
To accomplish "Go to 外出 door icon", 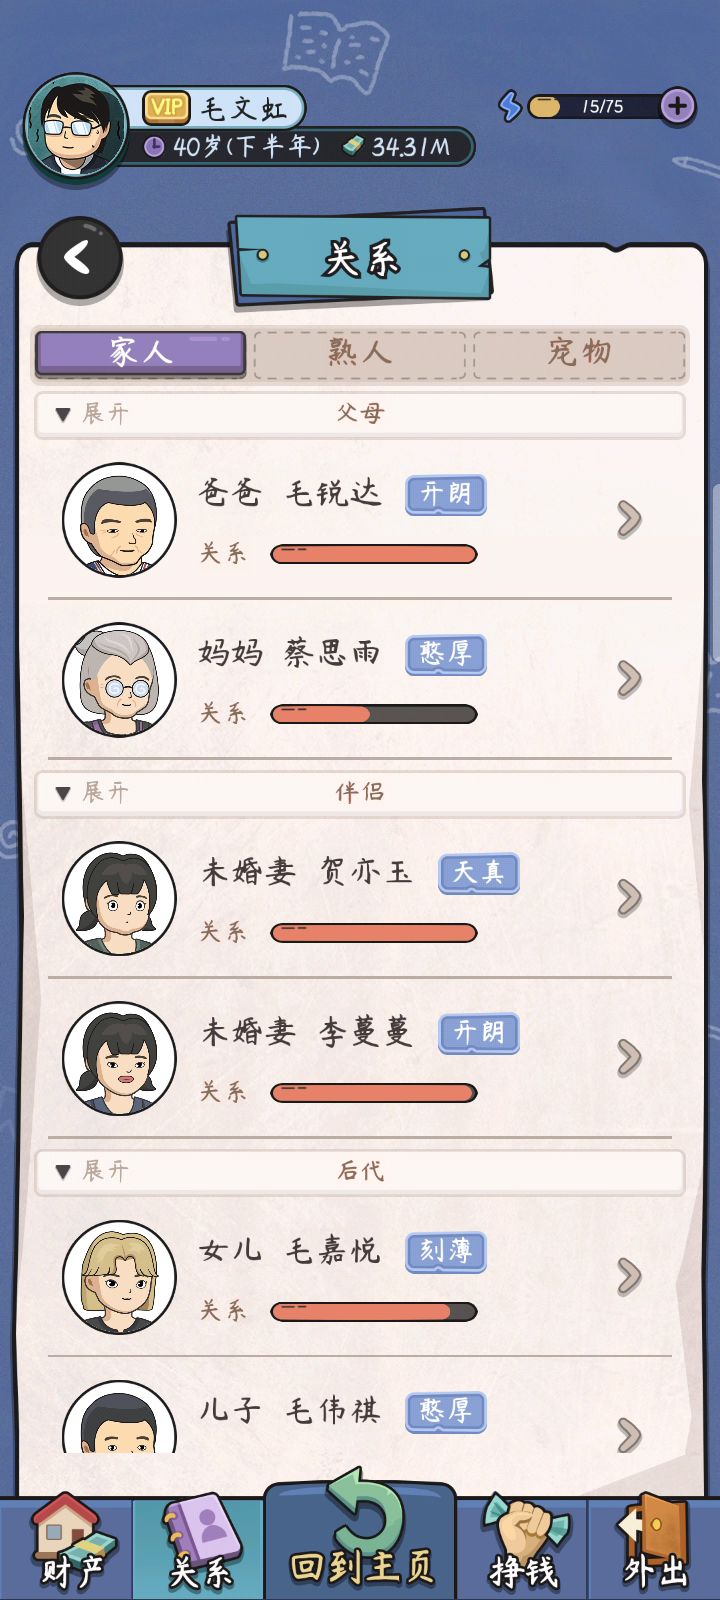I will click(655, 1545).
